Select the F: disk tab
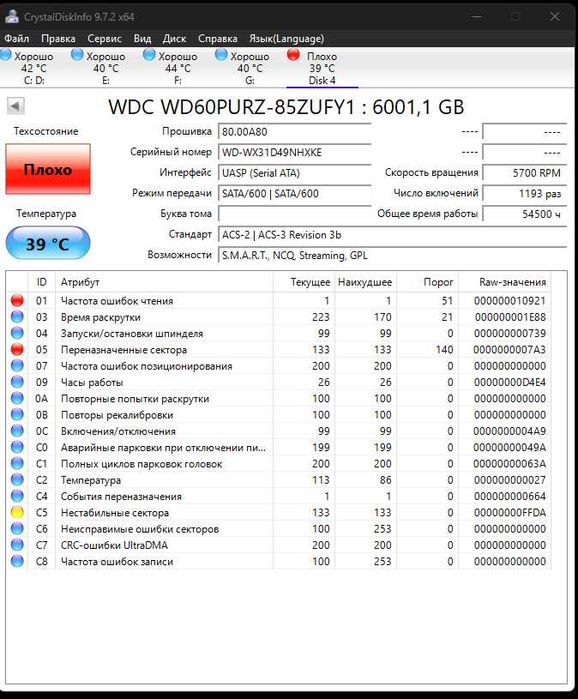 point(178,68)
